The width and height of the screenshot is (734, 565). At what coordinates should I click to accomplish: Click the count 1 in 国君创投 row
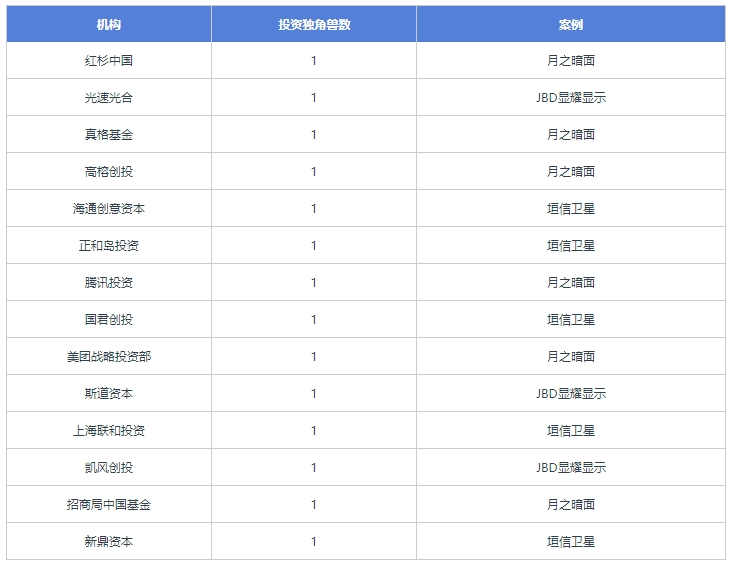pos(314,319)
